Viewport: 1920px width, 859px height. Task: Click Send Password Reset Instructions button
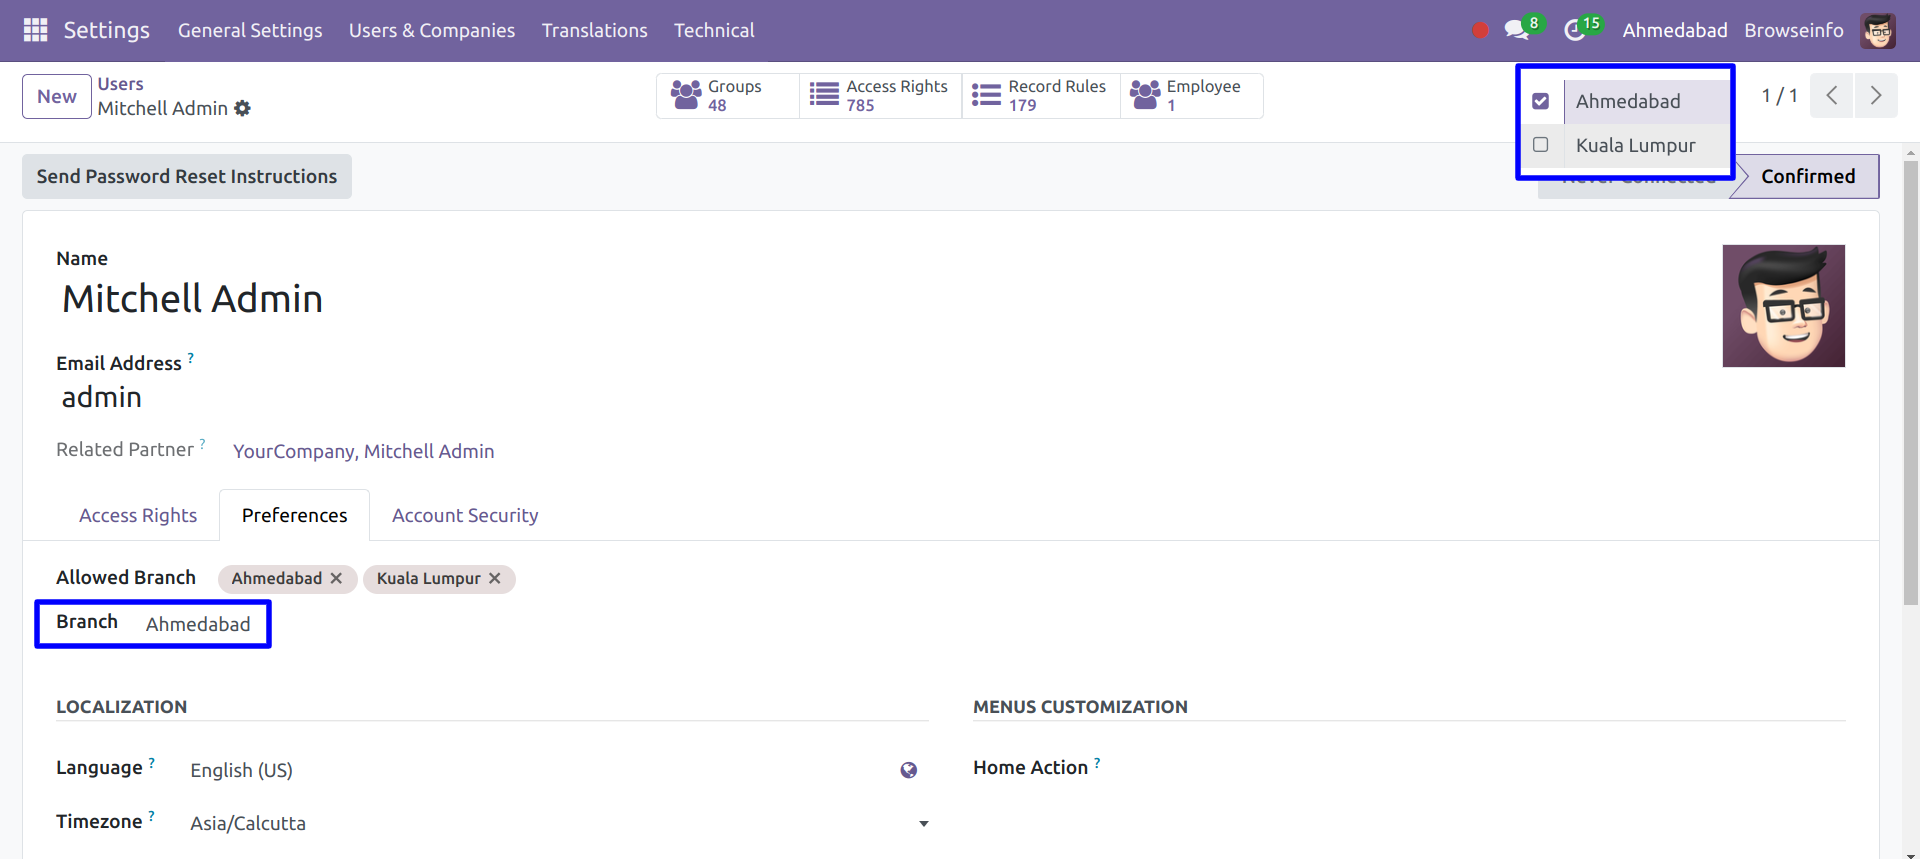[187, 176]
